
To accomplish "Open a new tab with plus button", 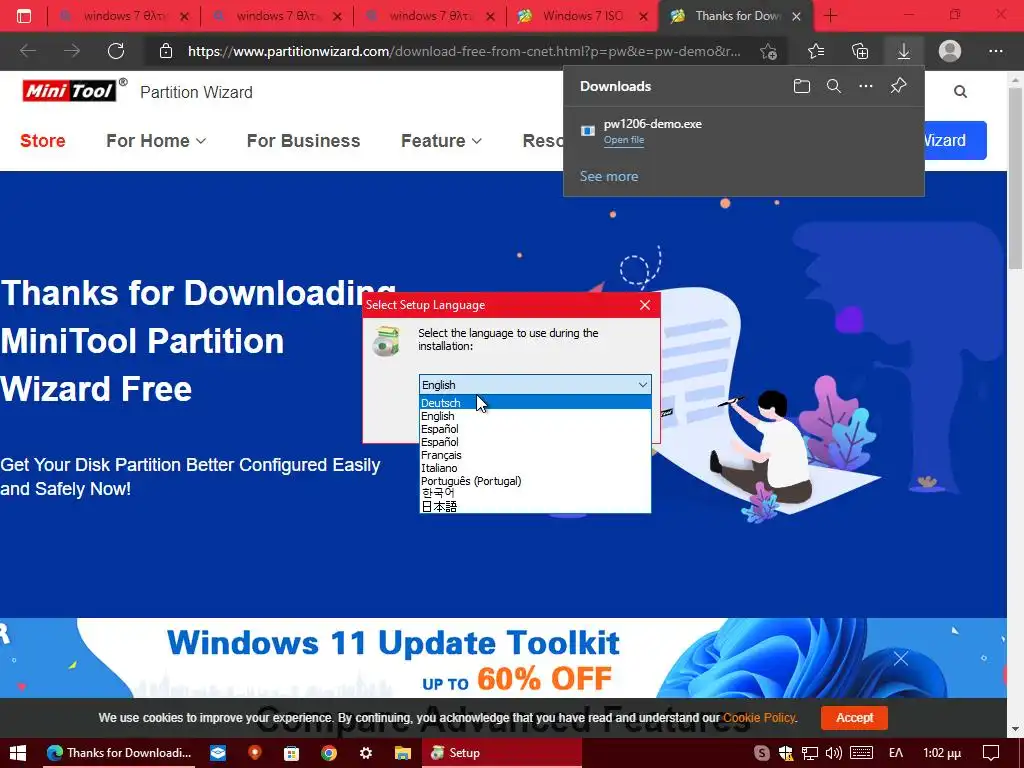I will coord(831,15).
